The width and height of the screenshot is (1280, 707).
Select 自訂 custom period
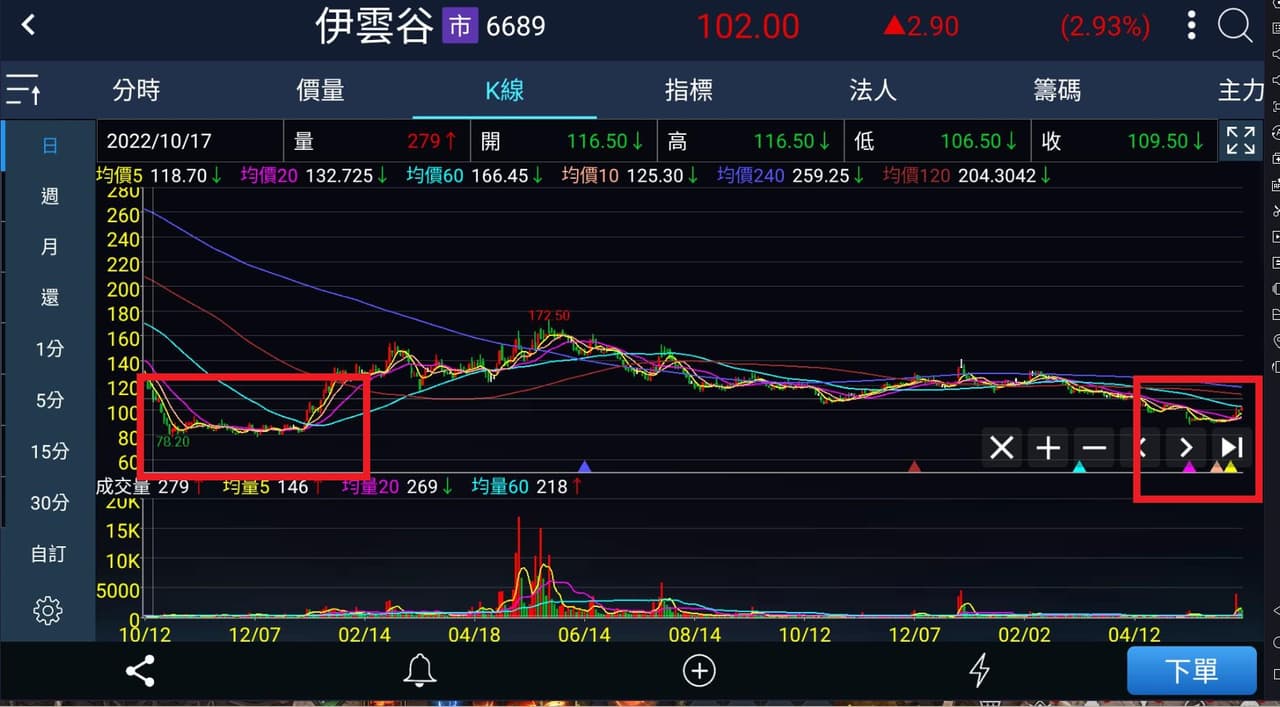tap(49, 553)
